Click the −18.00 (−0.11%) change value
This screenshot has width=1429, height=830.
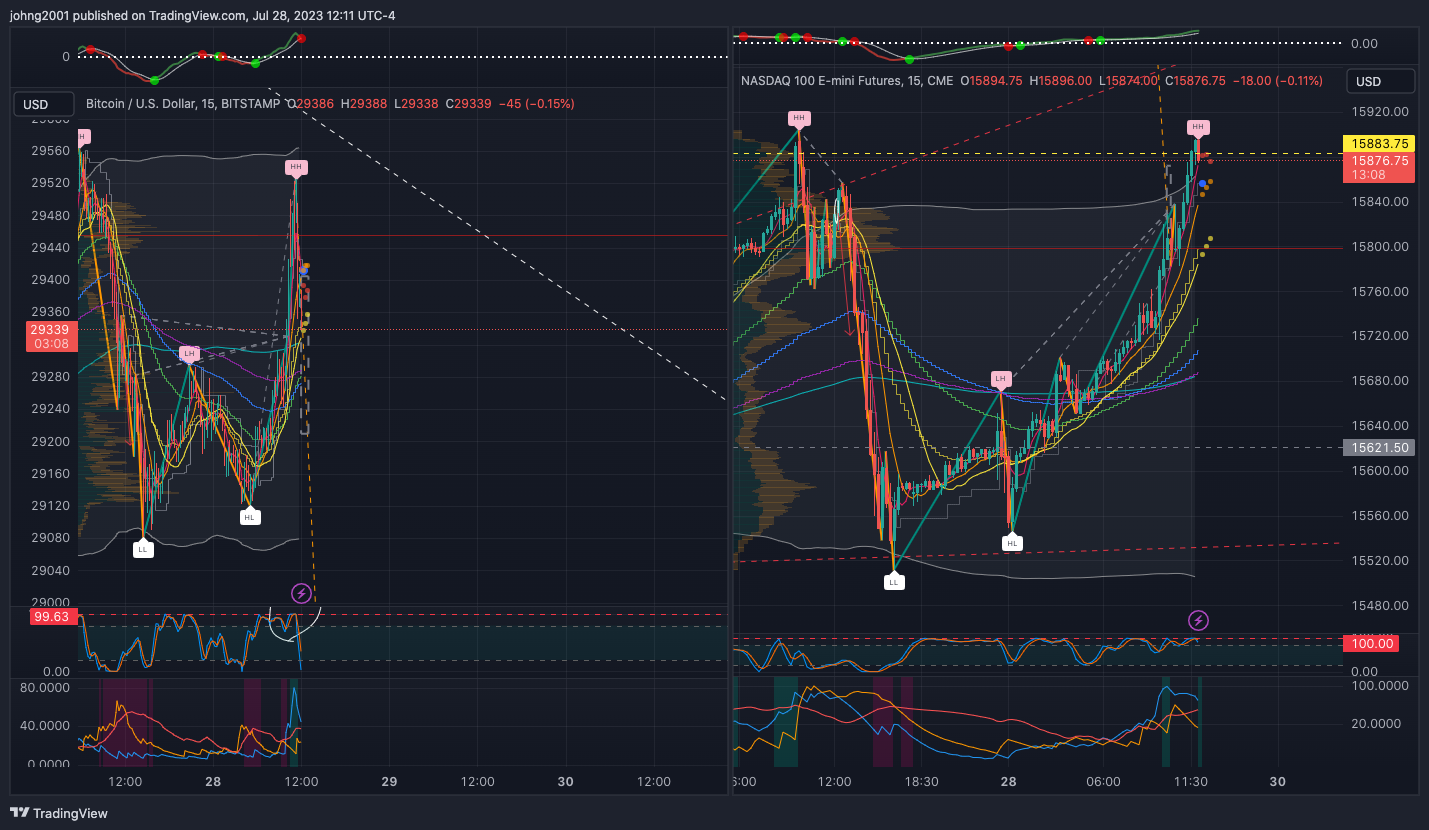point(1278,81)
